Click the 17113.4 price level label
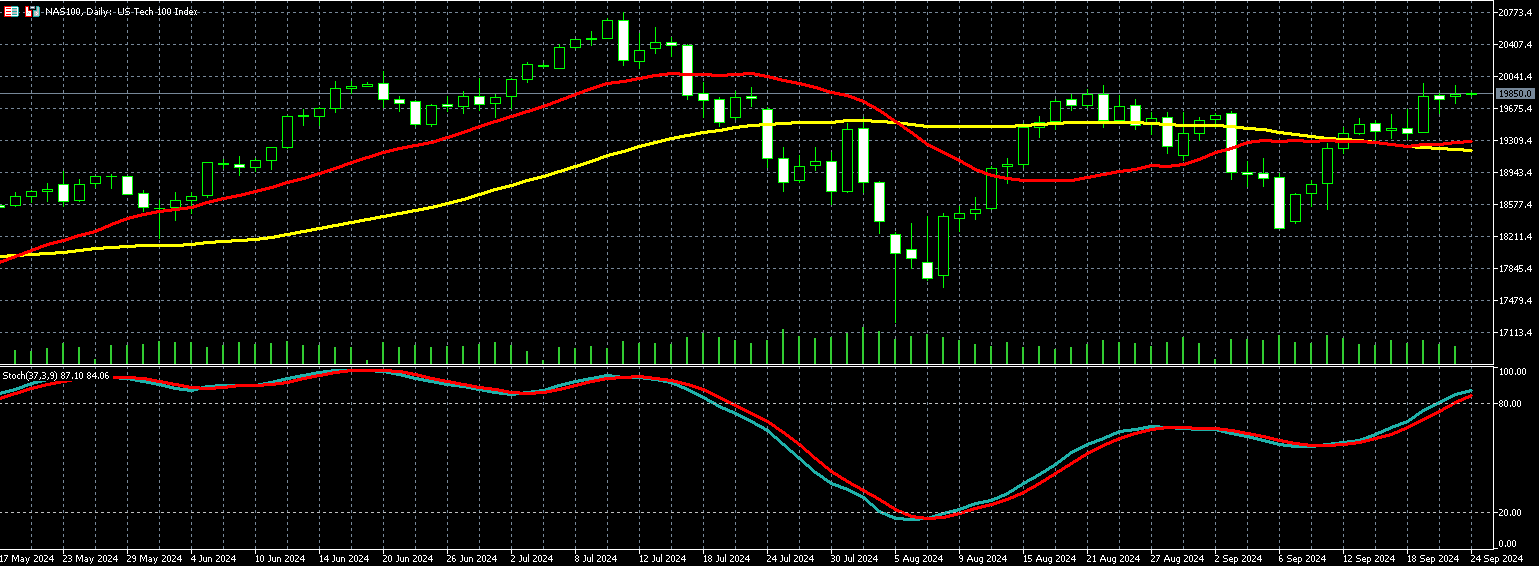 [1514, 333]
